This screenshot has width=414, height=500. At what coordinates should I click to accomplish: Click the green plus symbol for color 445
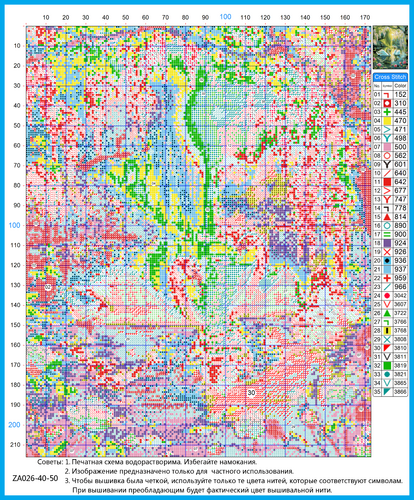pyautogui.click(x=387, y=112)
